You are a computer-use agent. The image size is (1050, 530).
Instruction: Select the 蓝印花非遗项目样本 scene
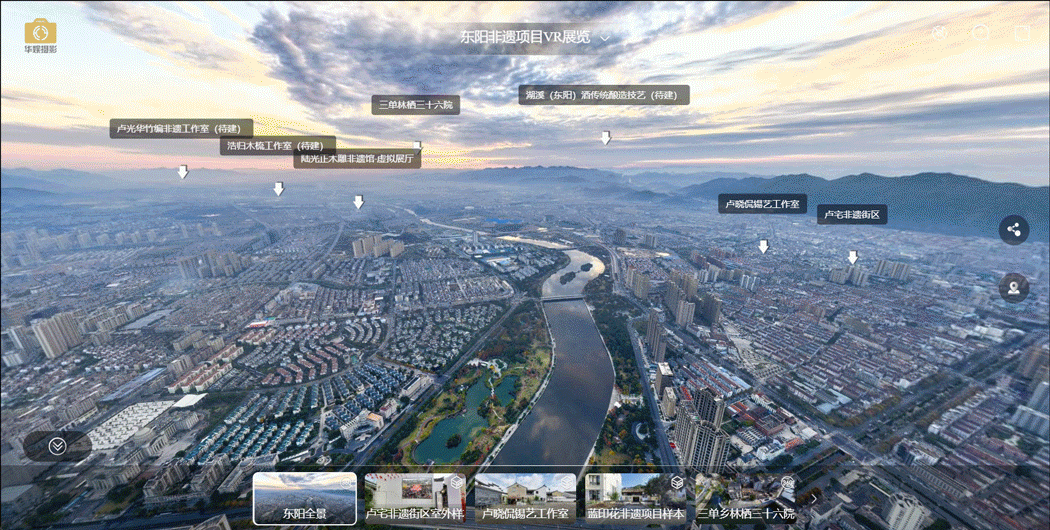click(636, 498)
